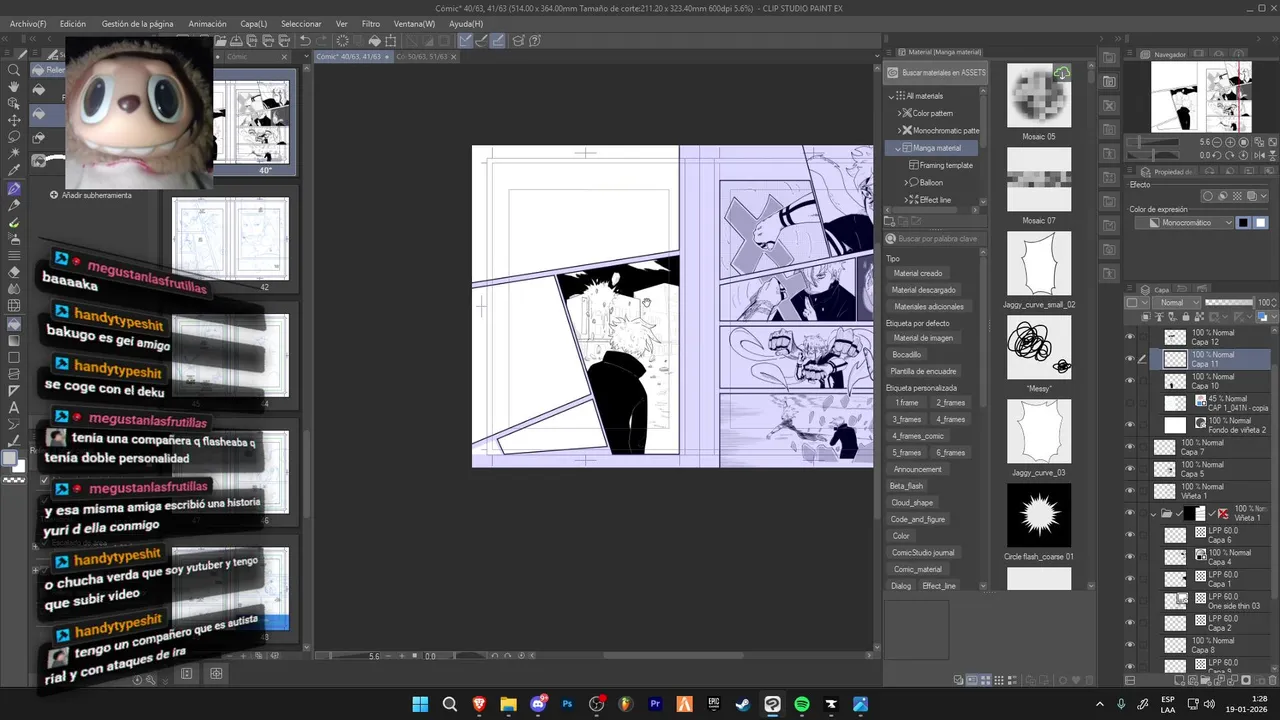Toggle visibility of Capa 5 layer
The image size is (1280, 720).
1130,469
